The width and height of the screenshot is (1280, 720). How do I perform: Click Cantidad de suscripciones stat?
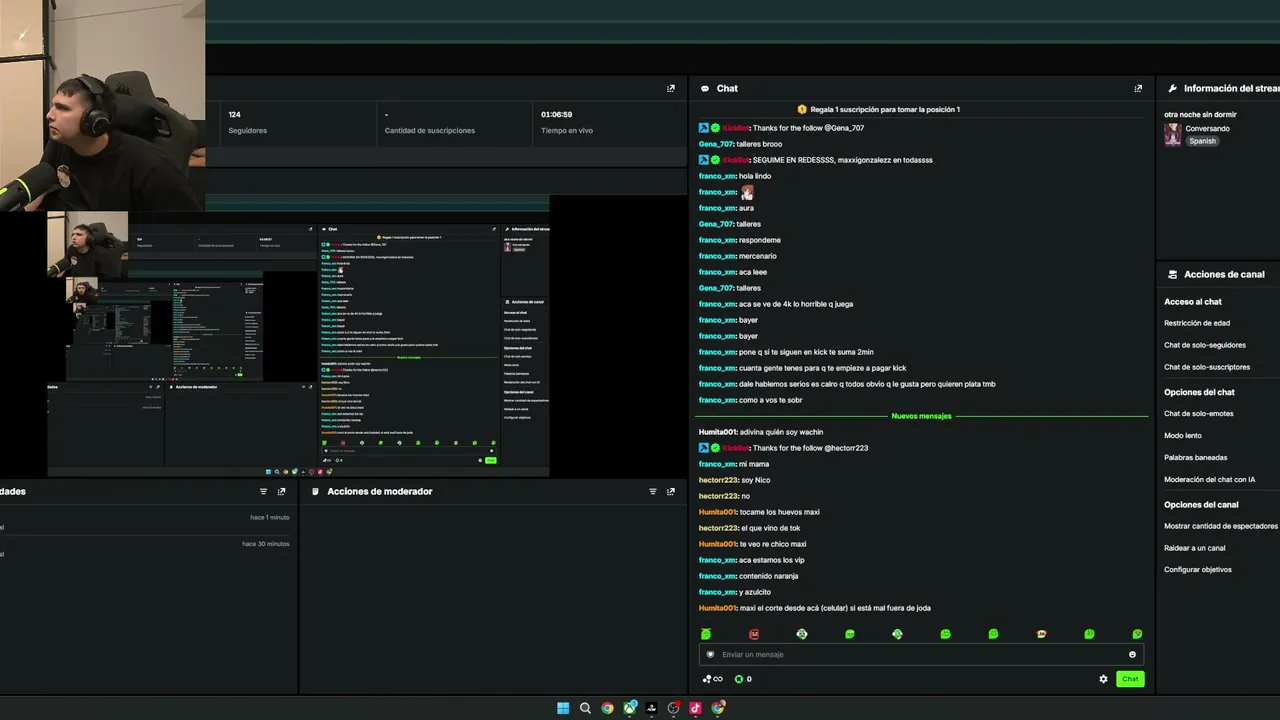[x=430, y=130]
